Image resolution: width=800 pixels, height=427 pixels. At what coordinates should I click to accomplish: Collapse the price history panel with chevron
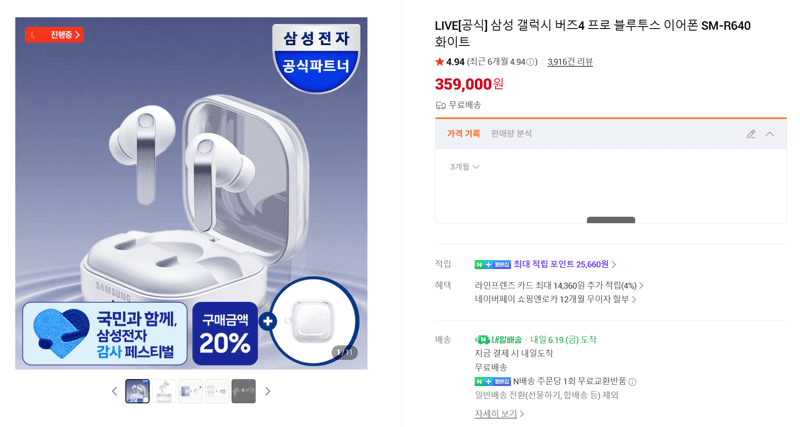point(770,134)
